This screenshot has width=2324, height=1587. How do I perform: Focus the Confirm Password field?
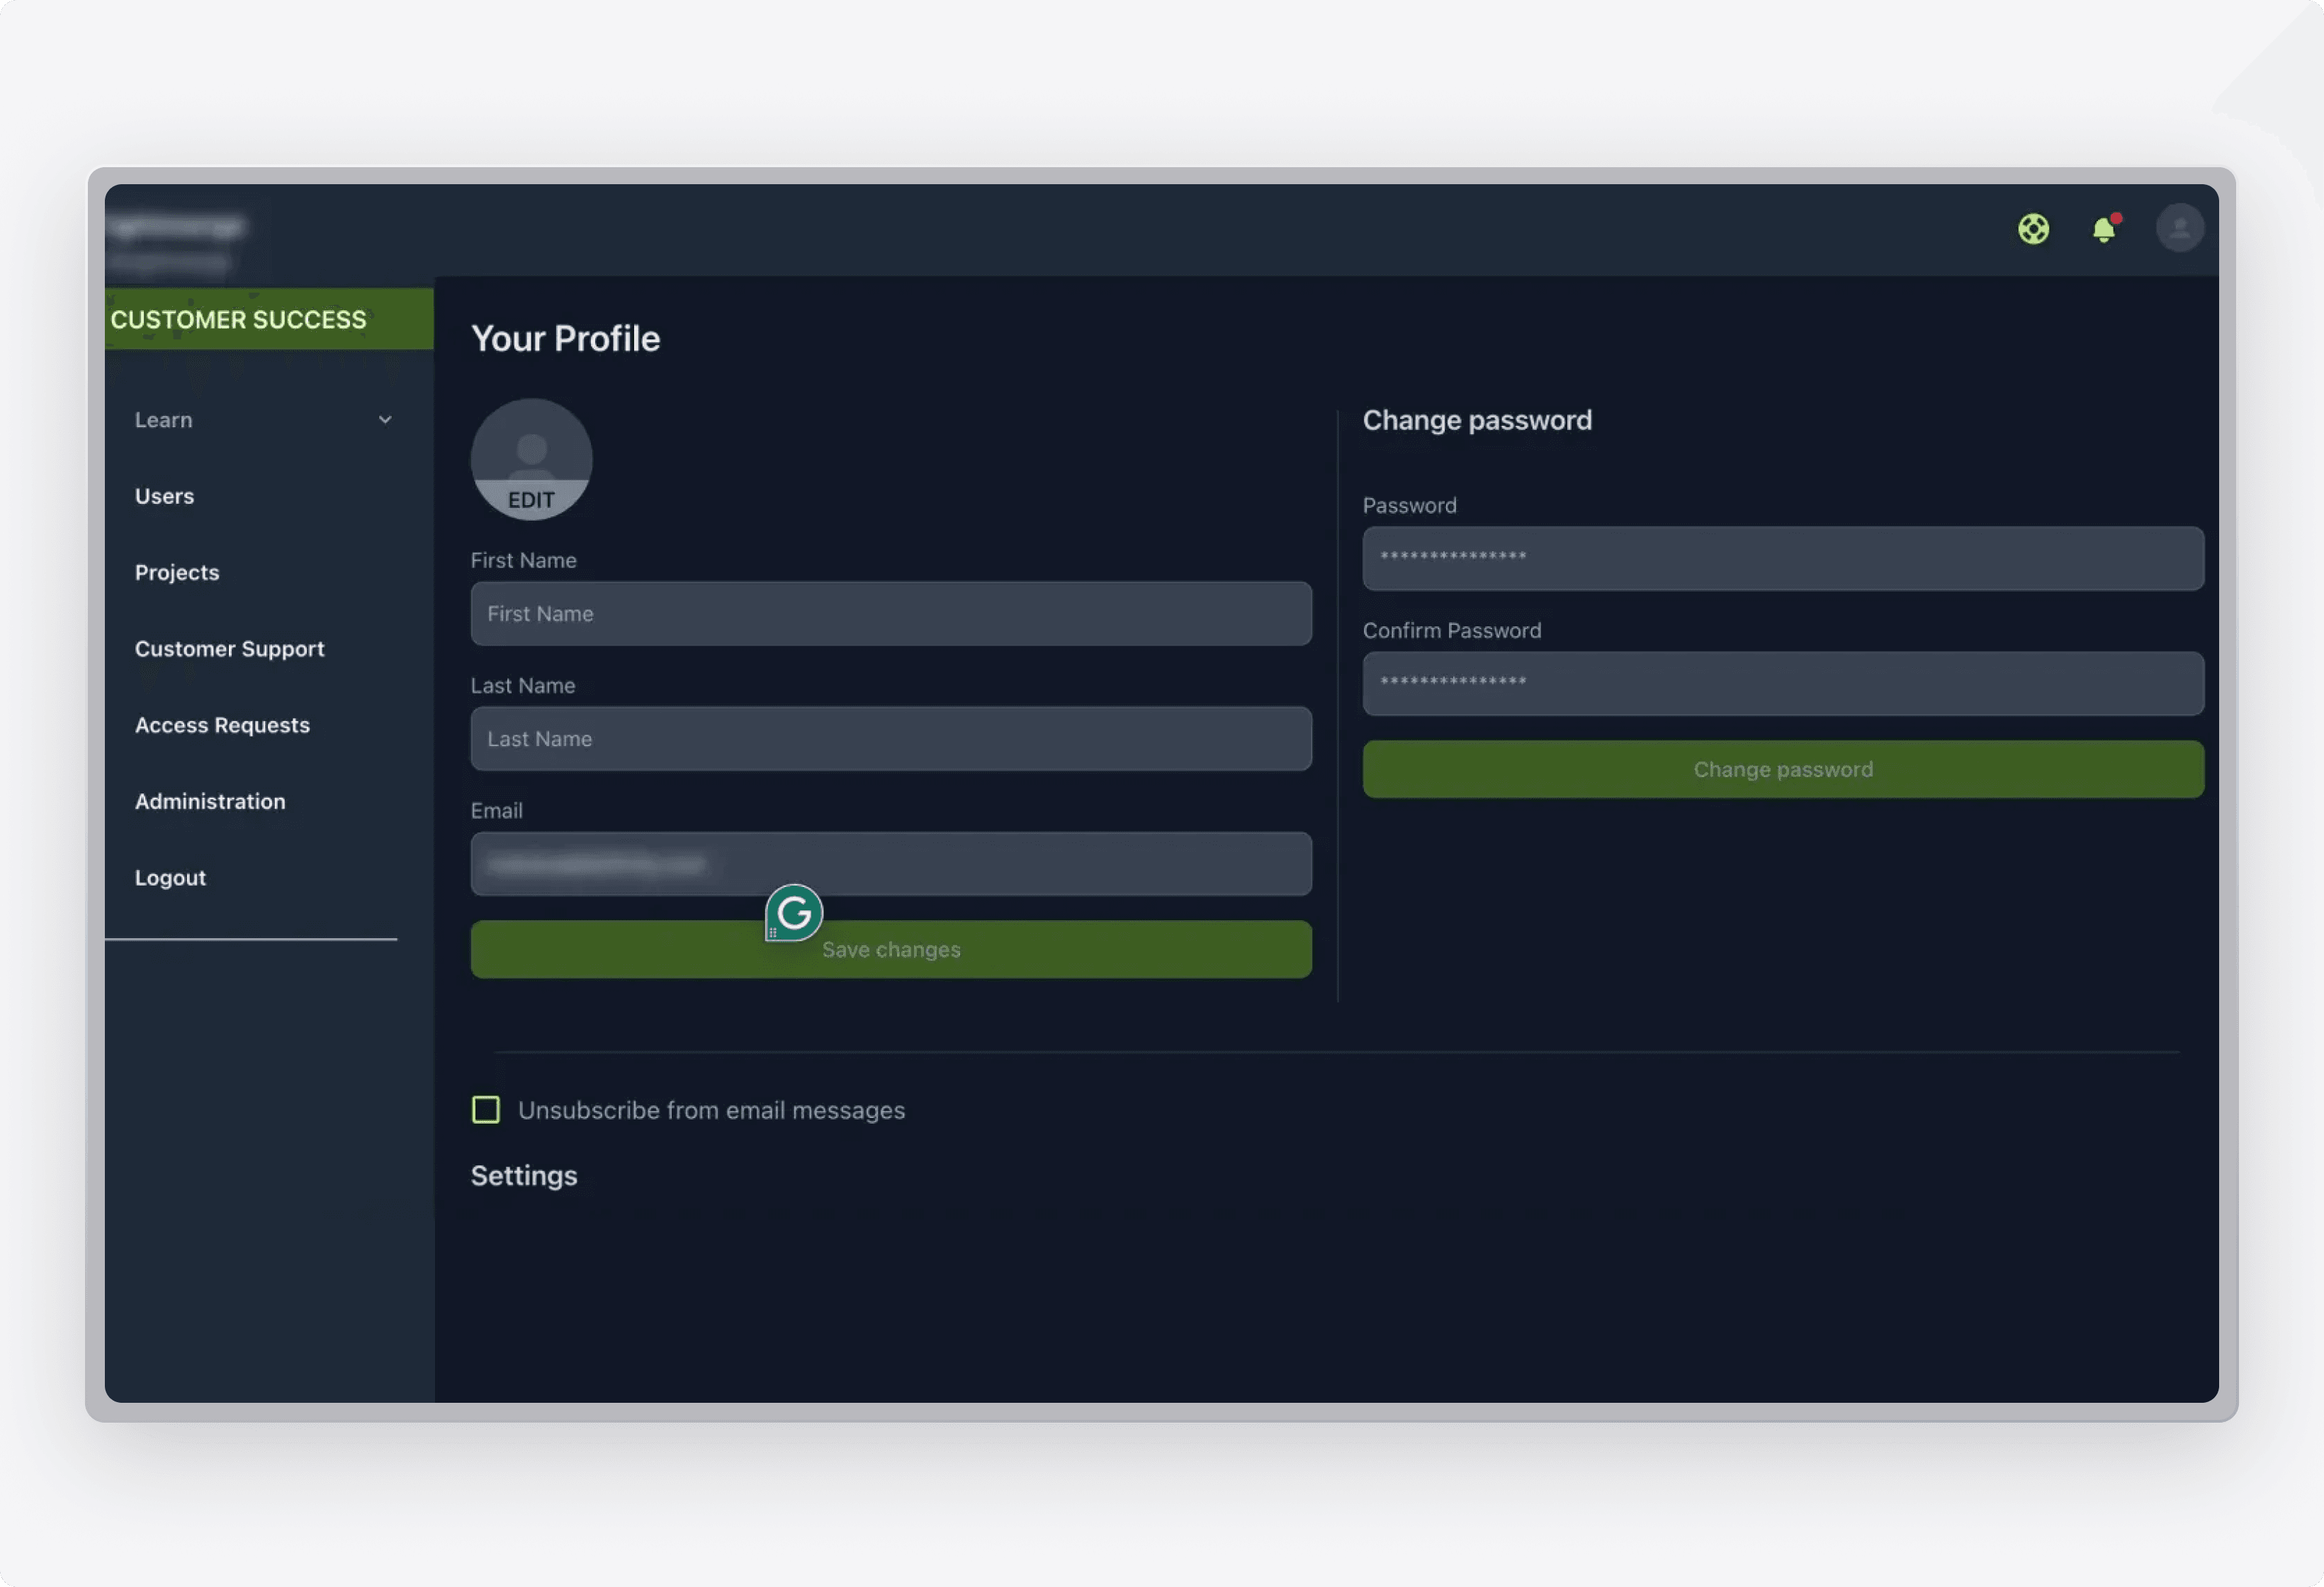point(1783,683)
